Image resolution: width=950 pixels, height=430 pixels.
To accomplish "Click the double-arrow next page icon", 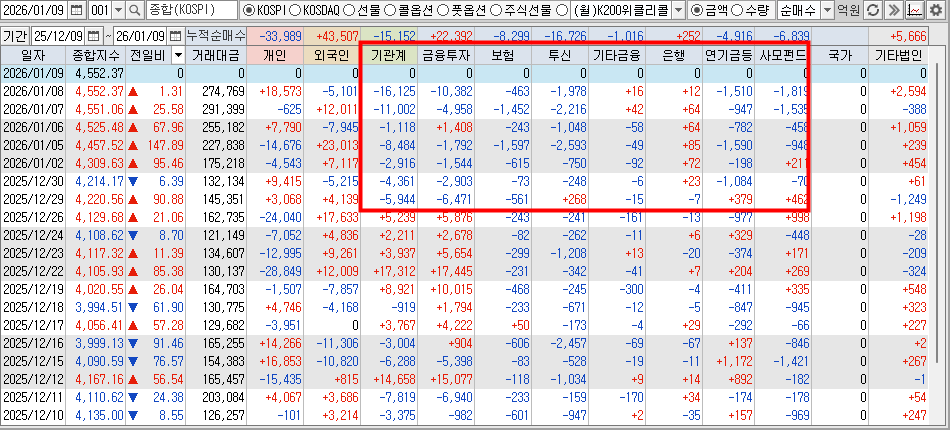I will pos(893,10).
